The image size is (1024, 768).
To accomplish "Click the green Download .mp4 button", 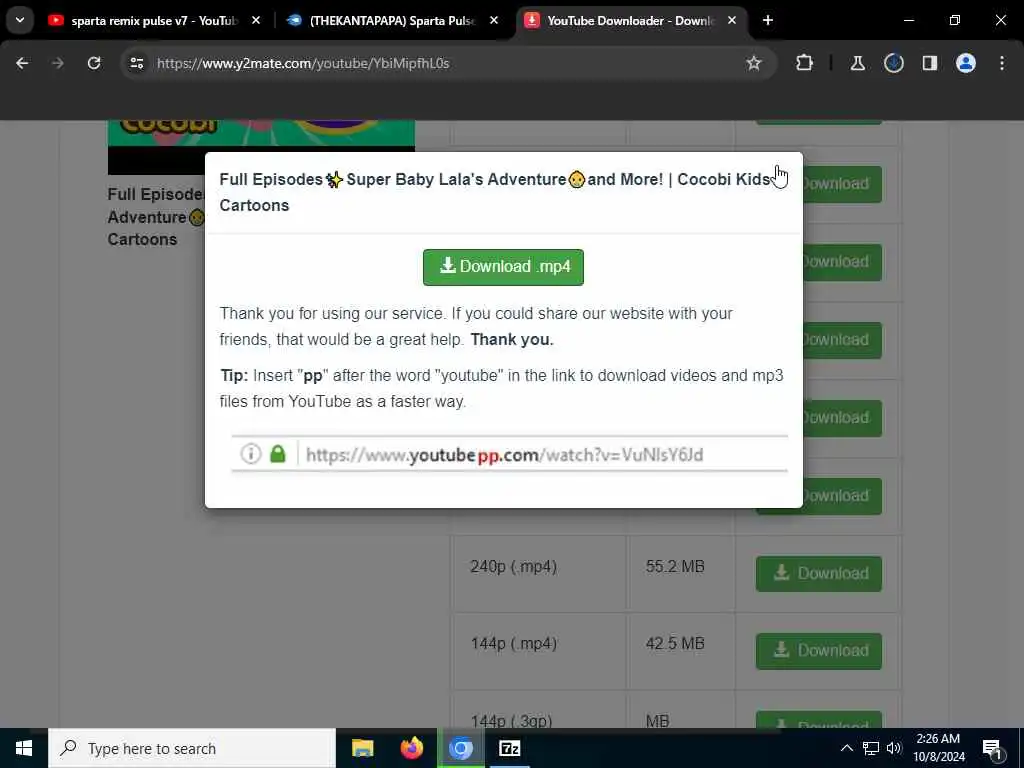I will point(503,267).
